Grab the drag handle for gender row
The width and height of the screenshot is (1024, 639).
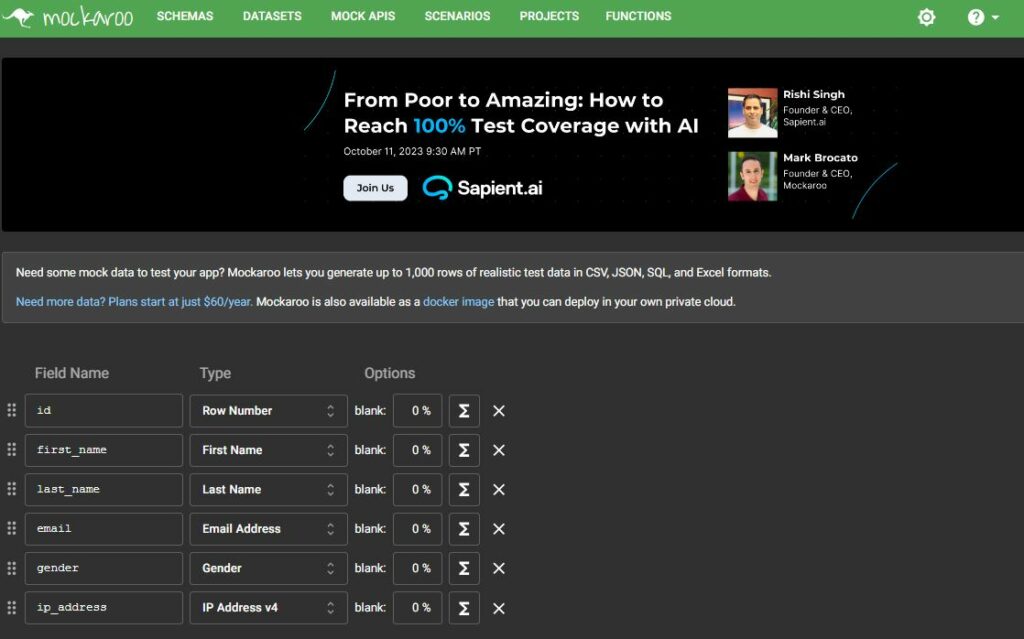[x=11, y=568]
